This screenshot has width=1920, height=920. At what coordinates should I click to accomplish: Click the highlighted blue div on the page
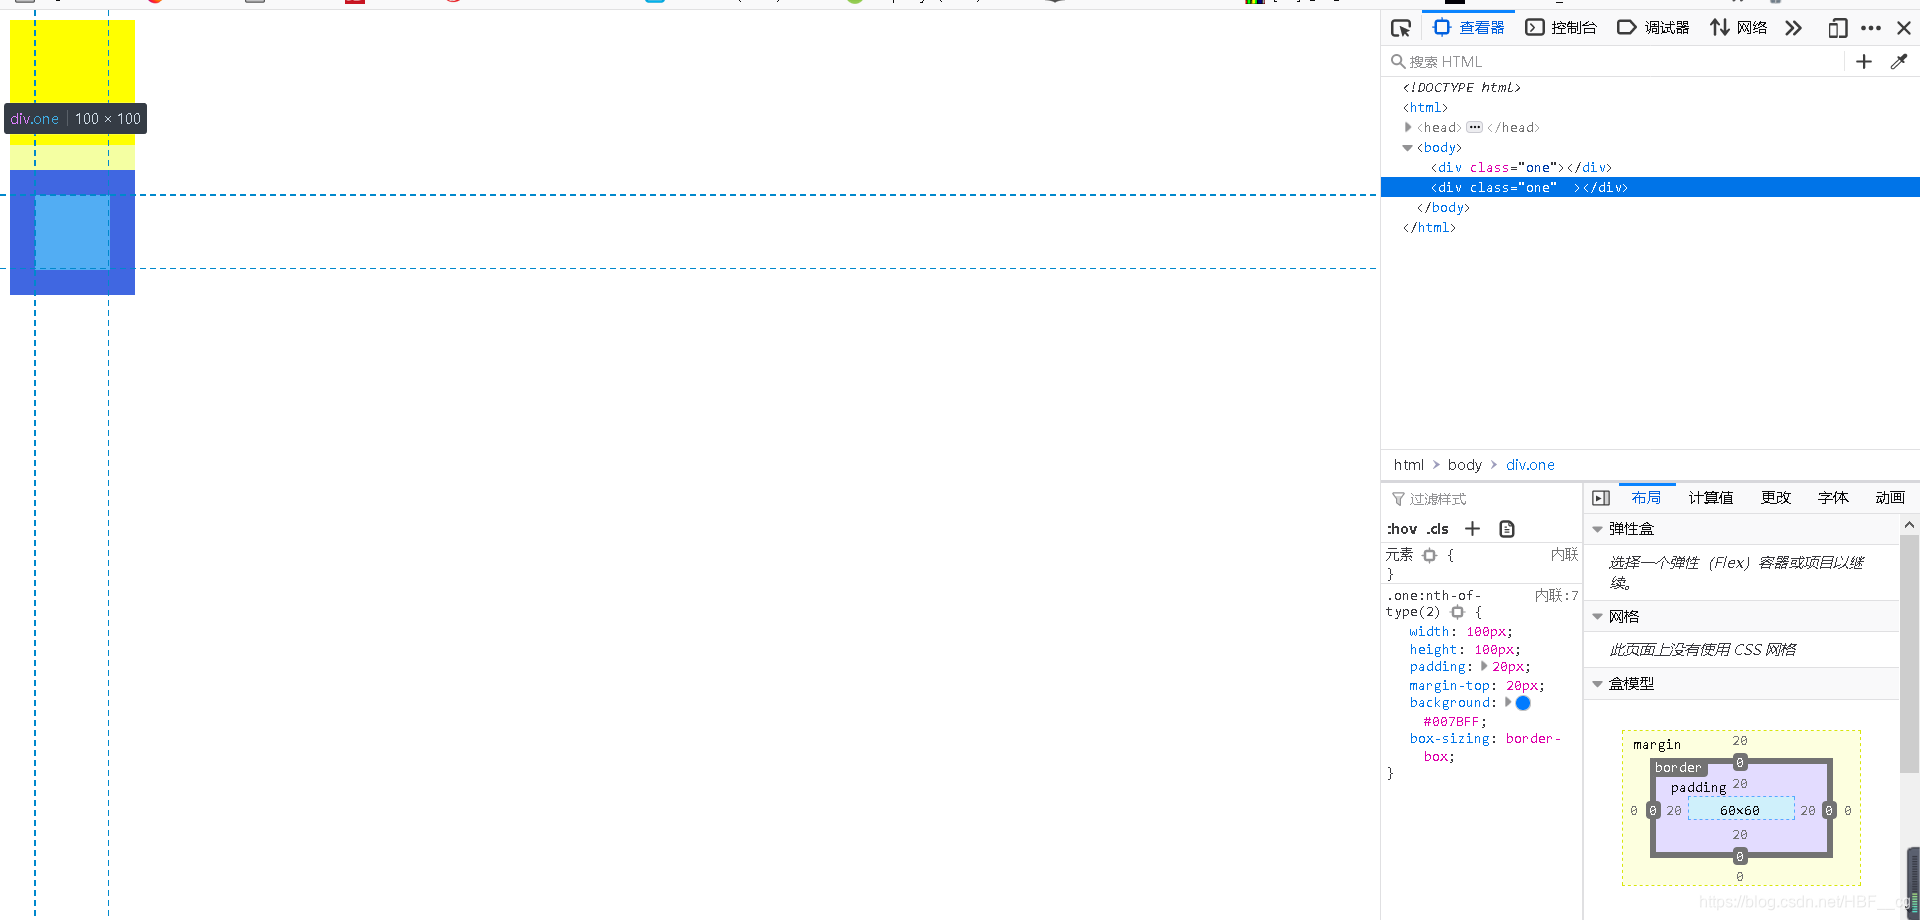72,232
